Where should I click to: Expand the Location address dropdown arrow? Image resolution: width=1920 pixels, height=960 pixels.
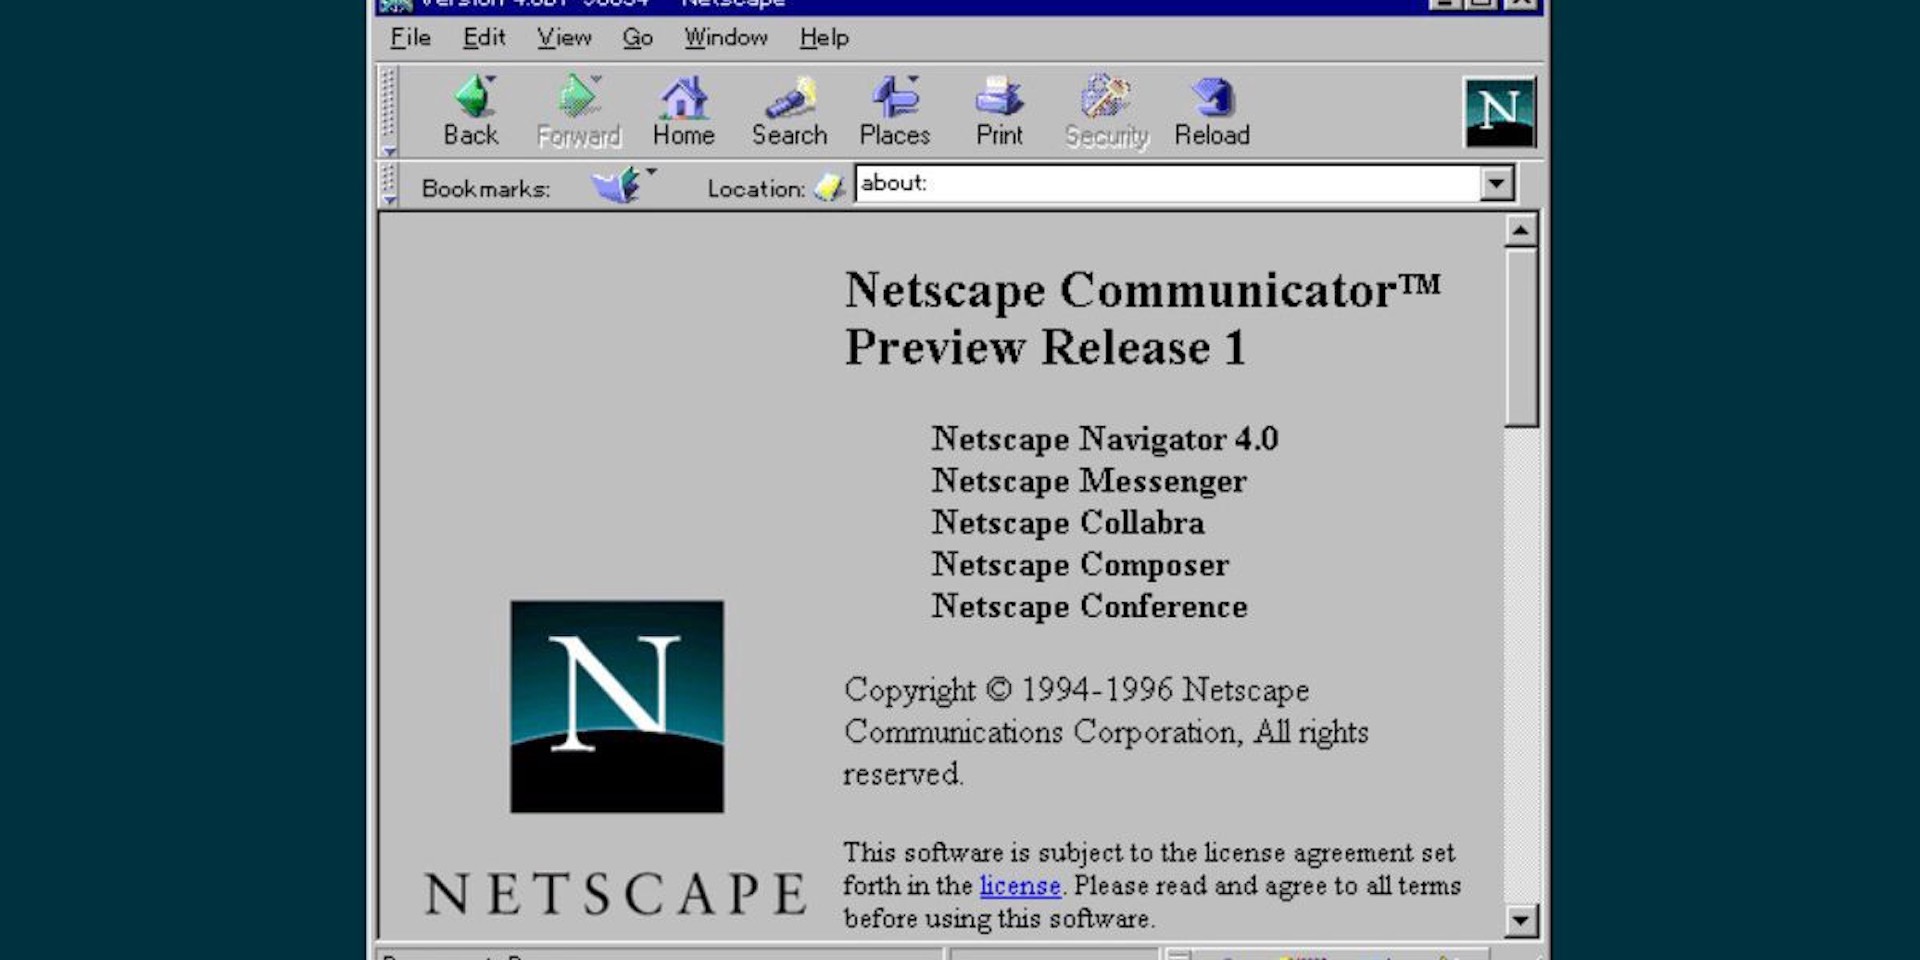[1497, 184]
